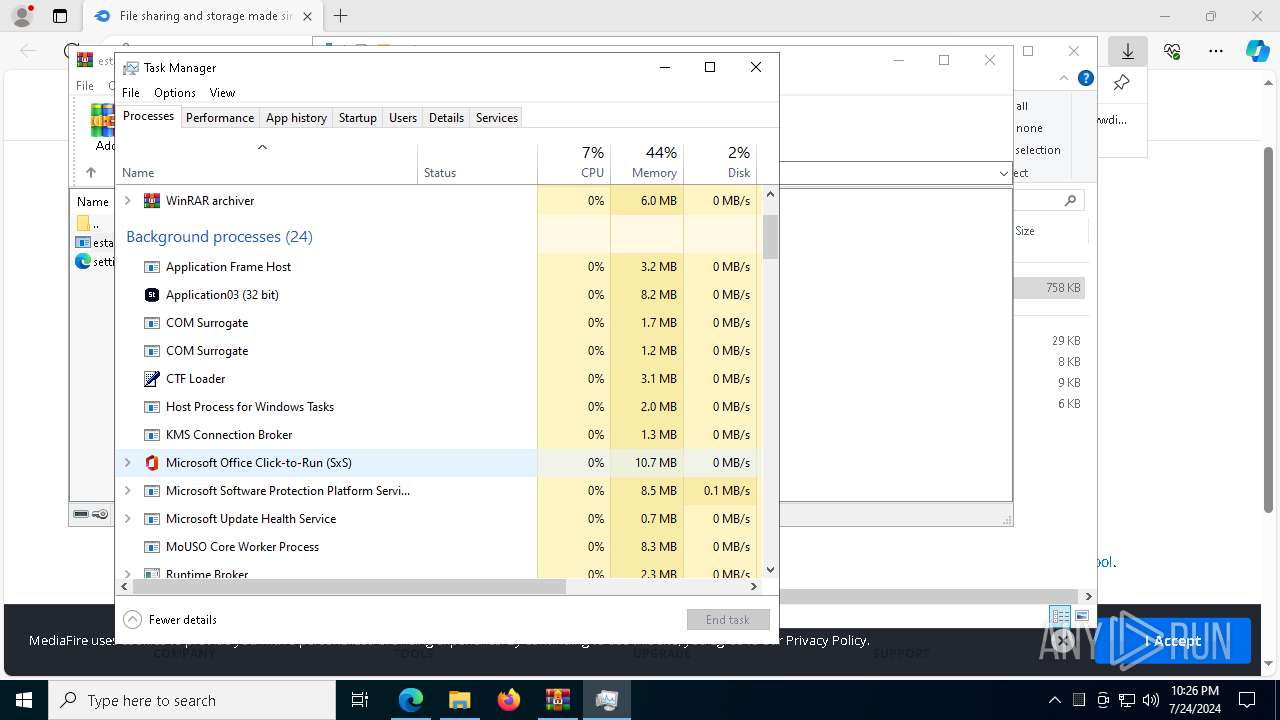Switch to large thumbnails view icon
1280x720 pixels.
pyautogui.click(x=1082, y=616)
